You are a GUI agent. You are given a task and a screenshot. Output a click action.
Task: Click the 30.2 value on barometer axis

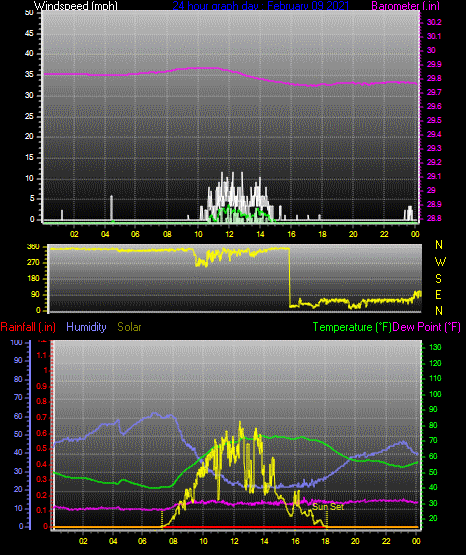pyautogui.click(x=434, y=22)
